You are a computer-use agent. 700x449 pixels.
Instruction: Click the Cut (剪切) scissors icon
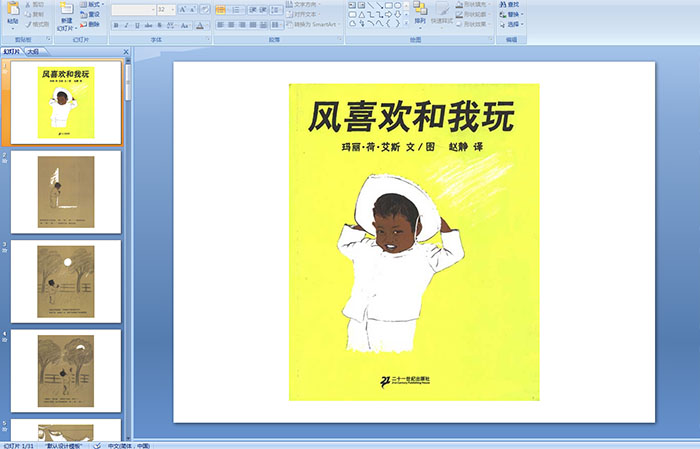pos(28,5)
